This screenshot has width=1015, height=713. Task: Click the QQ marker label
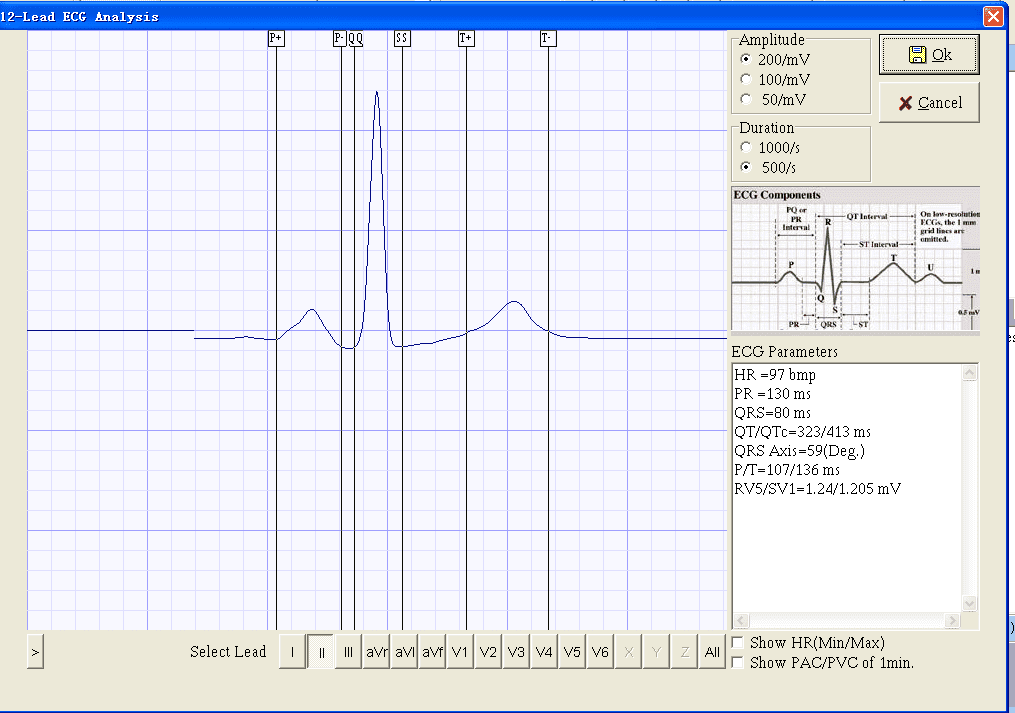click(355, 38)
